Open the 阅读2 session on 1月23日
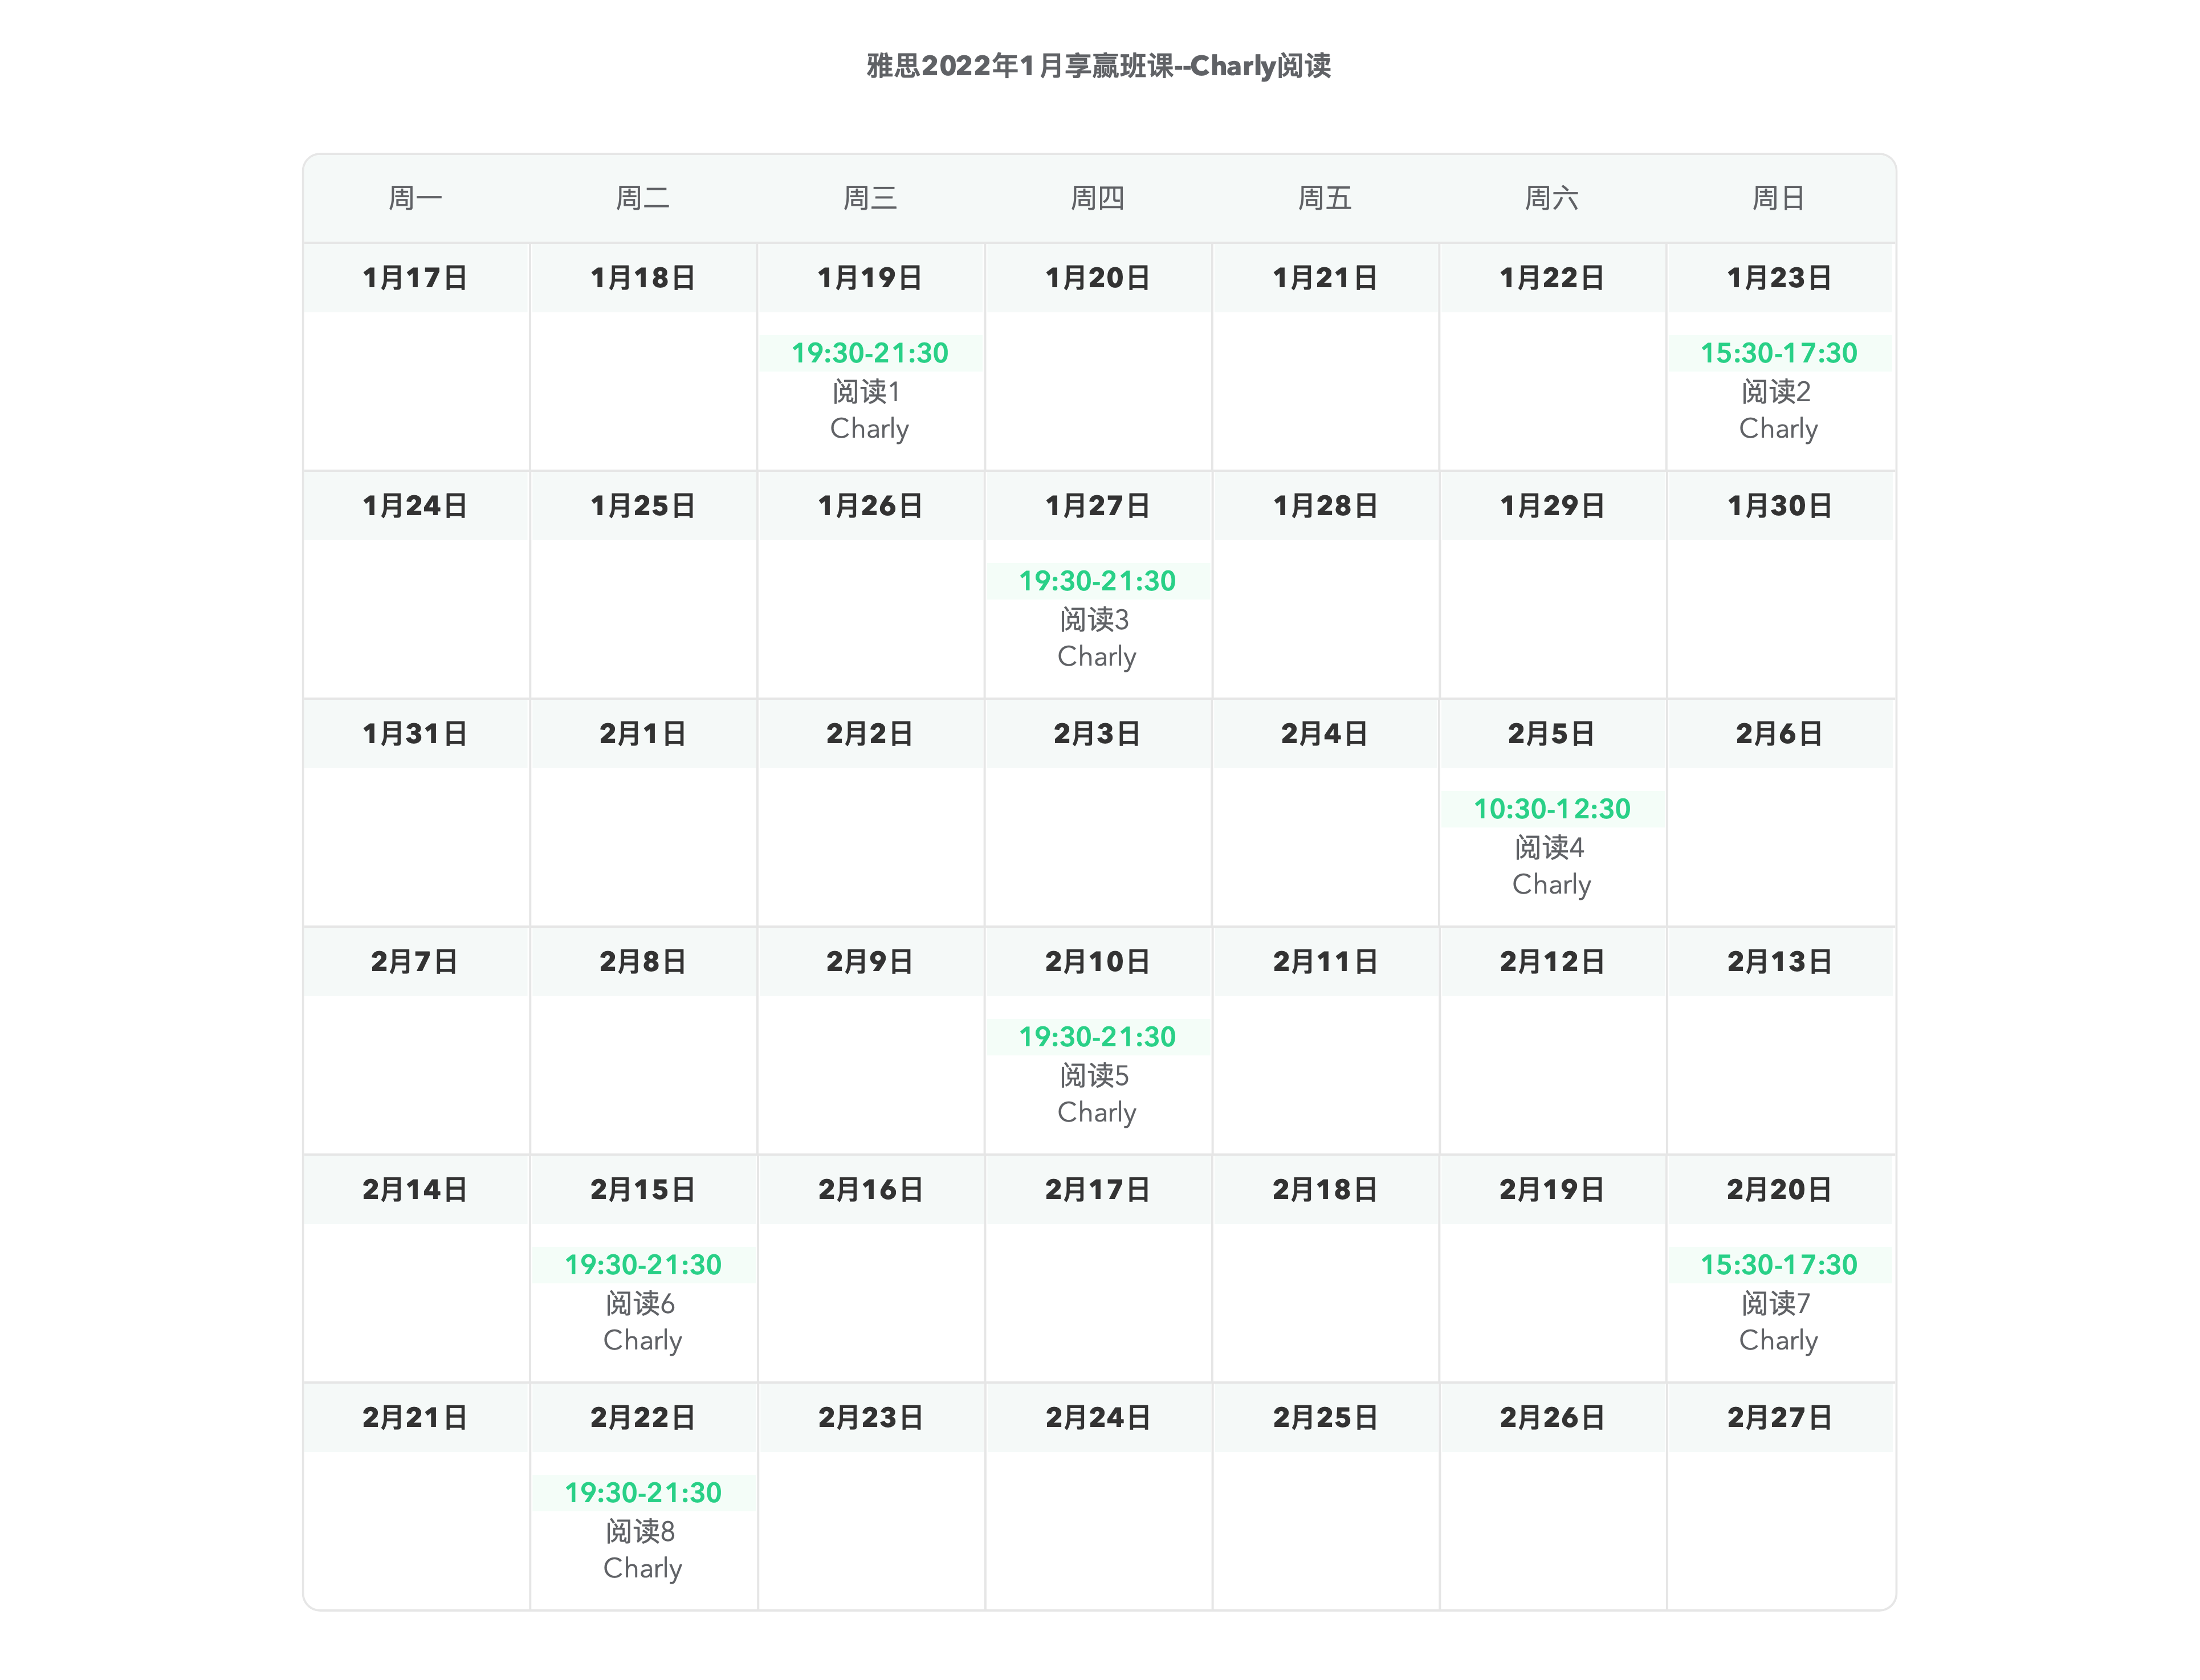Screen dimensions: 2200x1680 pyautogui.click(x=1777, y=391)
